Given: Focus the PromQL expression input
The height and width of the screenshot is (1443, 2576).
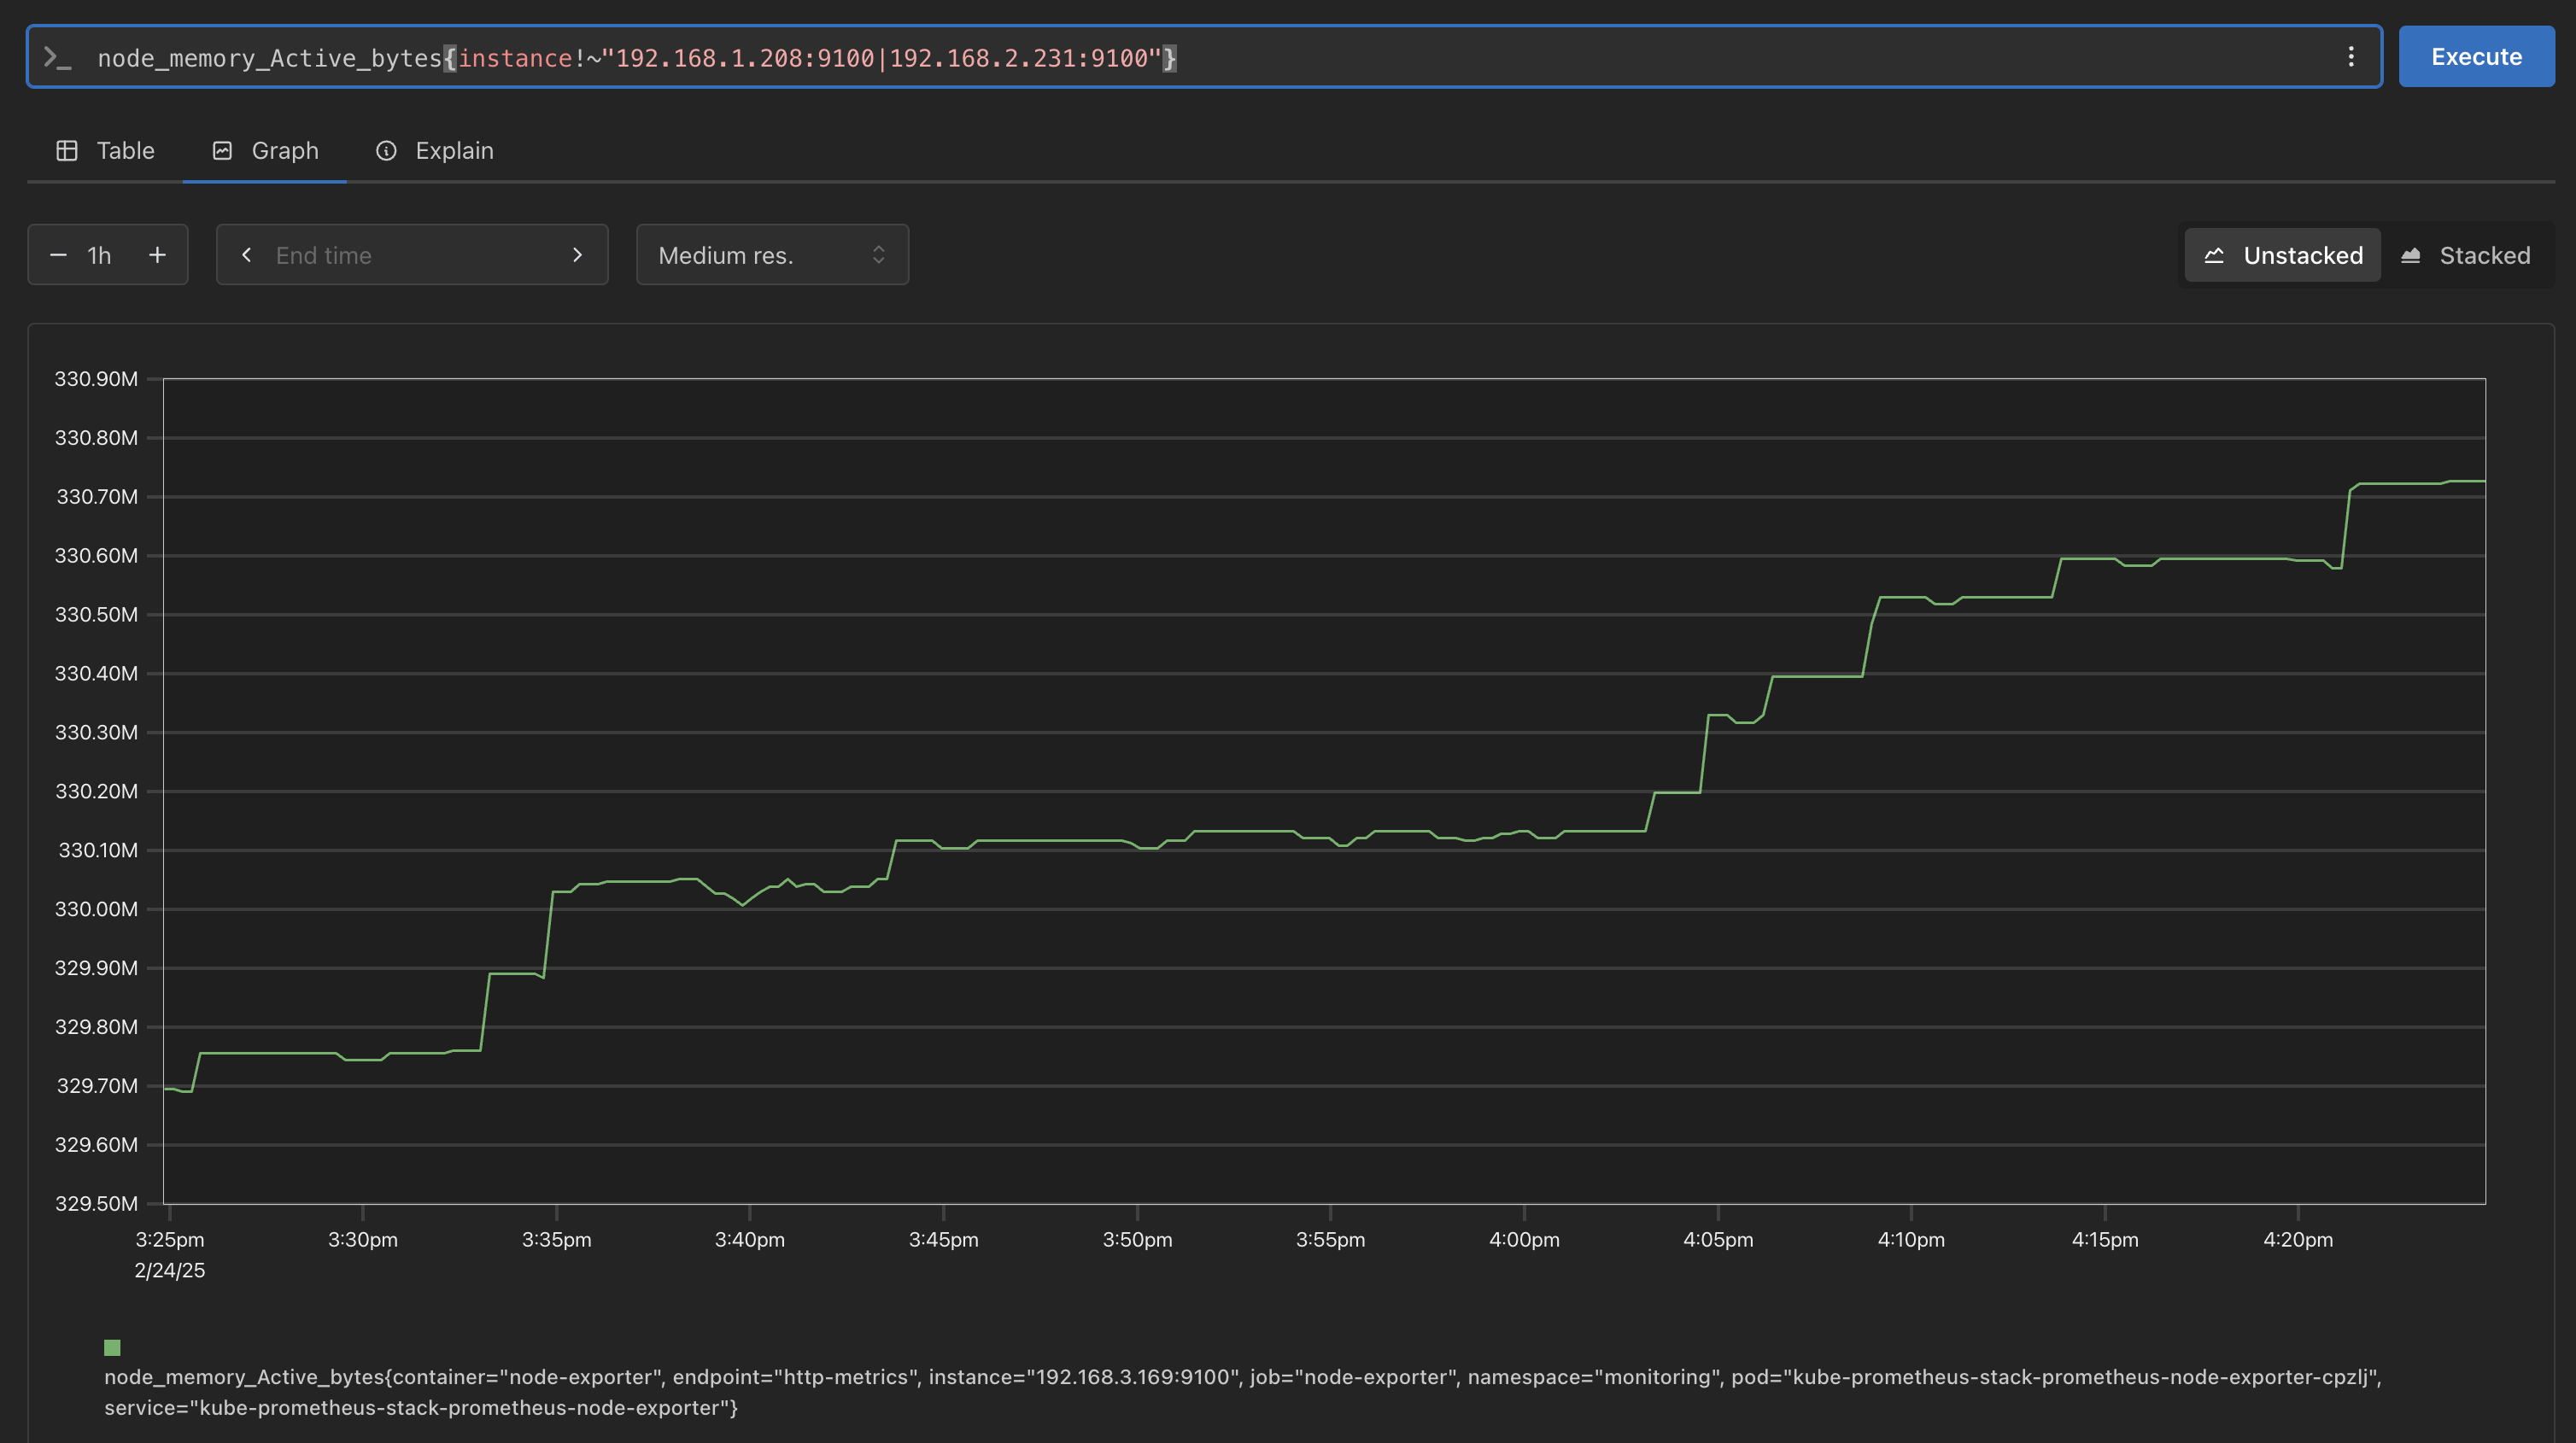Looking at the screenshot, I should [x=1200, y=58].
